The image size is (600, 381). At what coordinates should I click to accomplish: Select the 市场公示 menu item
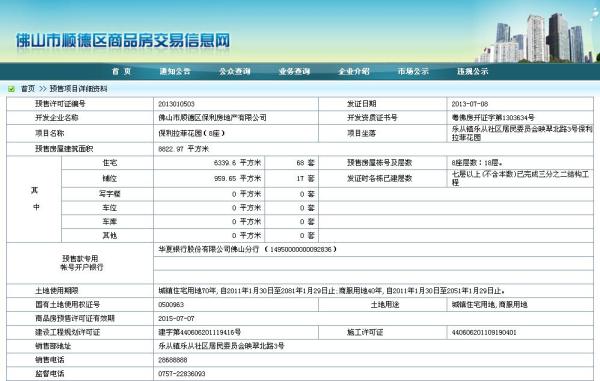[413, 71]
